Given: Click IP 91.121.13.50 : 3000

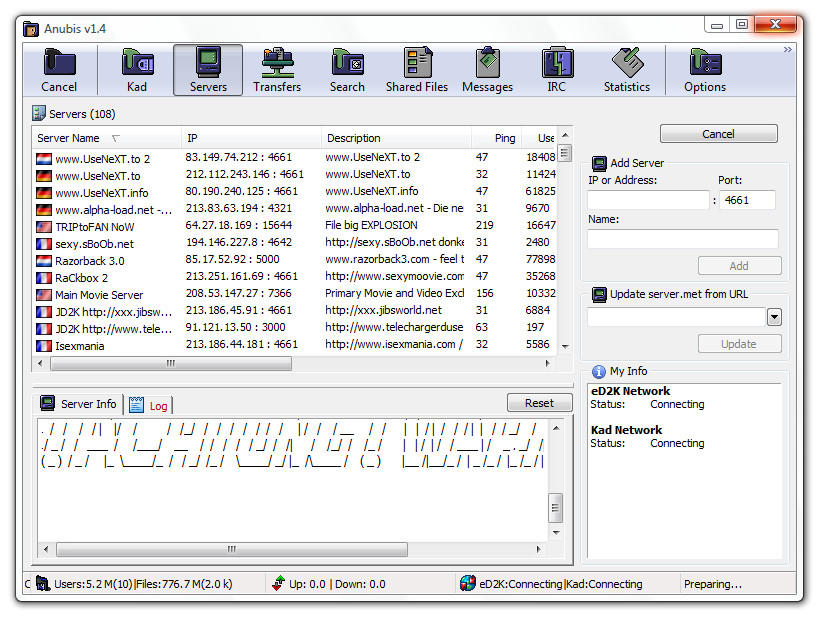Looking at the screenshot, I should (x=235, y=327).
